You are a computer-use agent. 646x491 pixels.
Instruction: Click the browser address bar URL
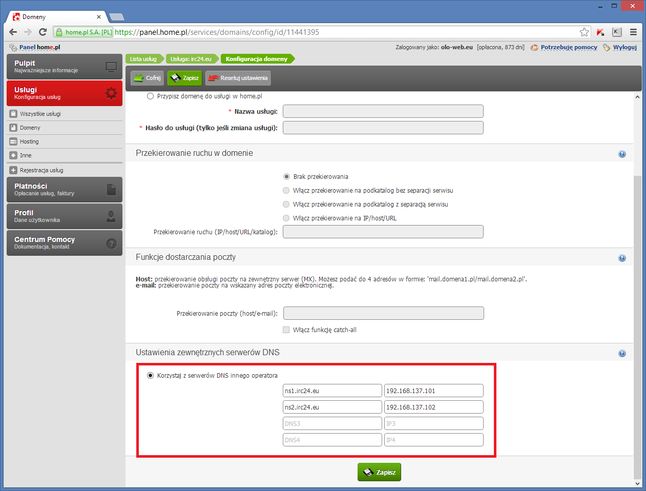(217, 32)
